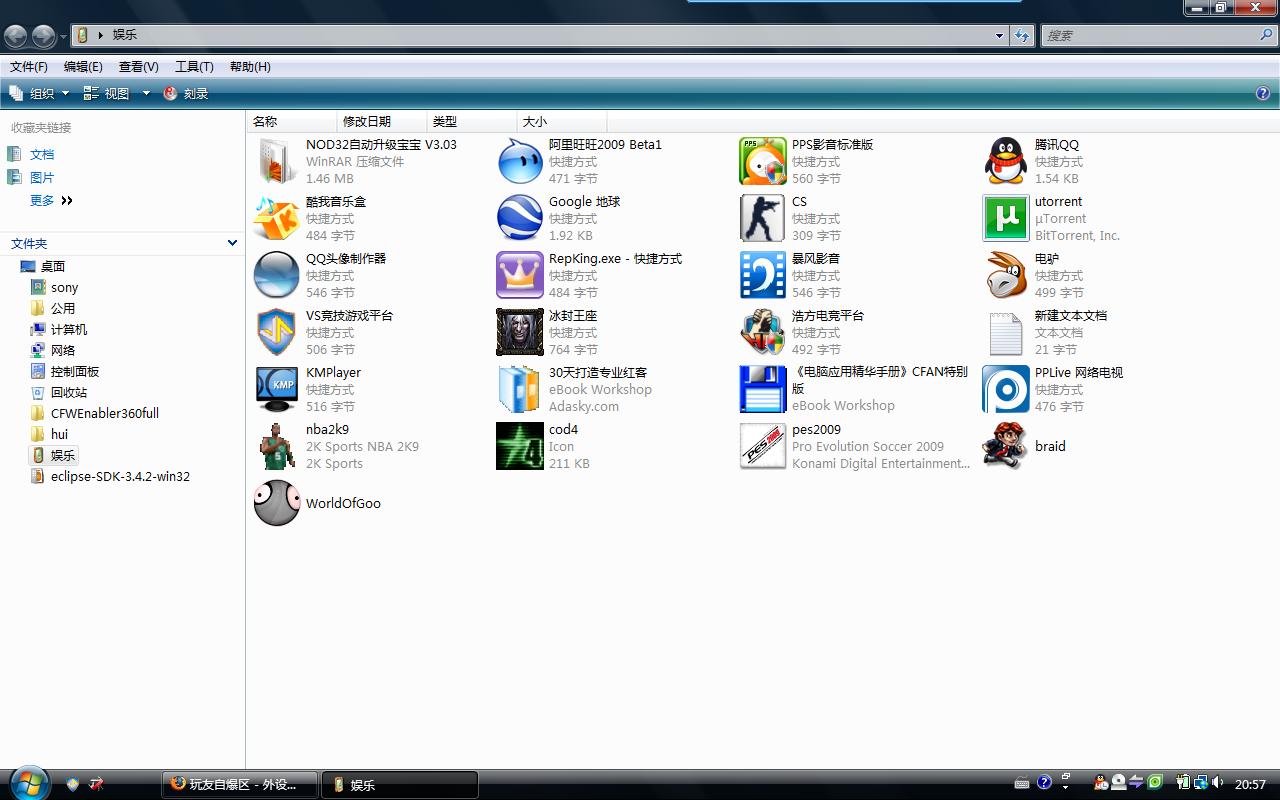Launch the 暴风影音 player icon
The image size is (1280, 800).
(763, 275)
